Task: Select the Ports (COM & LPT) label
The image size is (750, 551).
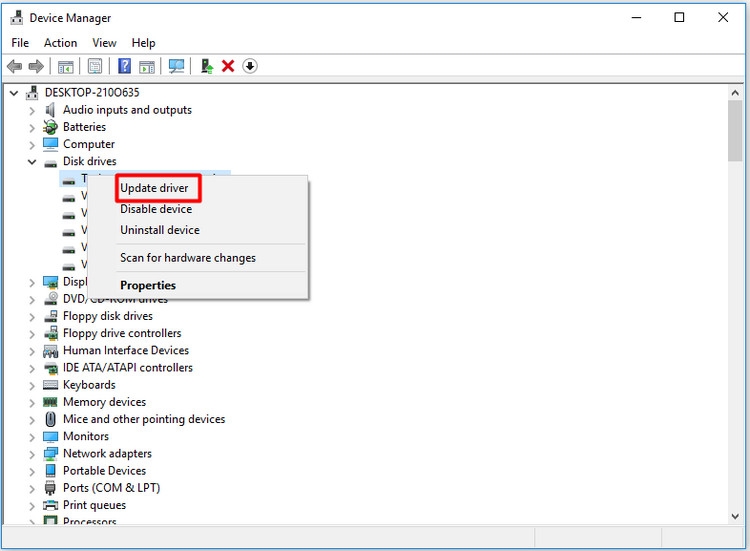Action: (x=111, y=488)
